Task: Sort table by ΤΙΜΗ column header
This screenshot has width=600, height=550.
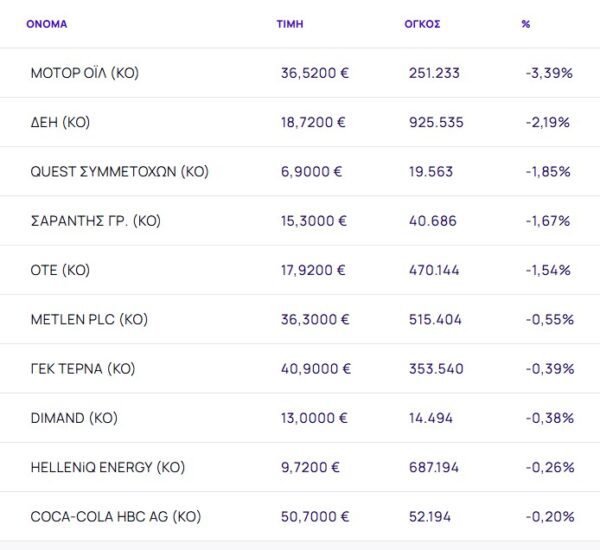Action: 290,24
